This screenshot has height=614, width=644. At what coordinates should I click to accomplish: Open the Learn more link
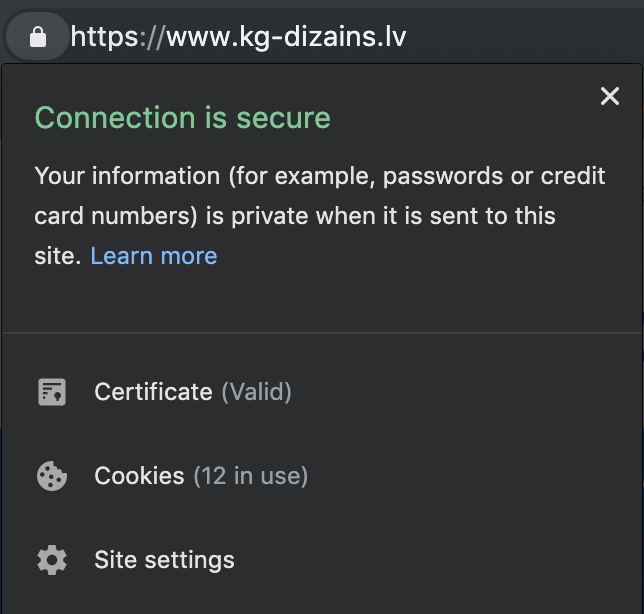153,256
